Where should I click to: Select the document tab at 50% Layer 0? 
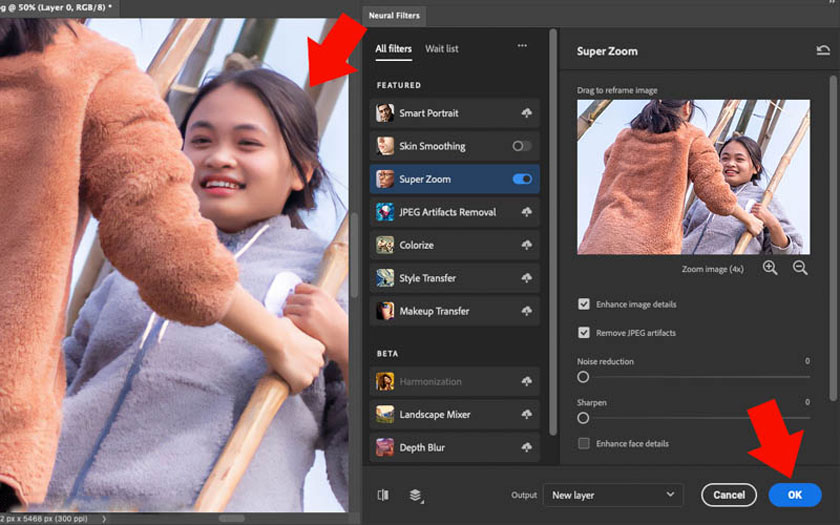58,7
